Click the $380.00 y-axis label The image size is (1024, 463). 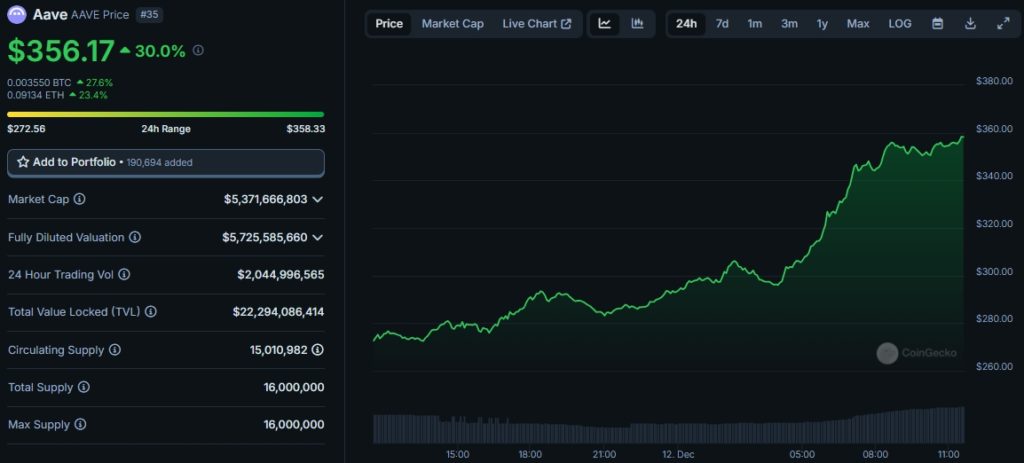point(994,81)
